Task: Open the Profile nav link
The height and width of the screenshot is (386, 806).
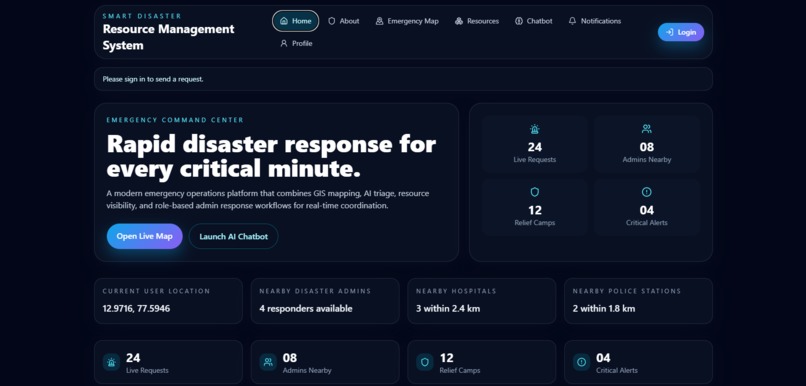Action: pyautogui.click(x=296, y=44)
